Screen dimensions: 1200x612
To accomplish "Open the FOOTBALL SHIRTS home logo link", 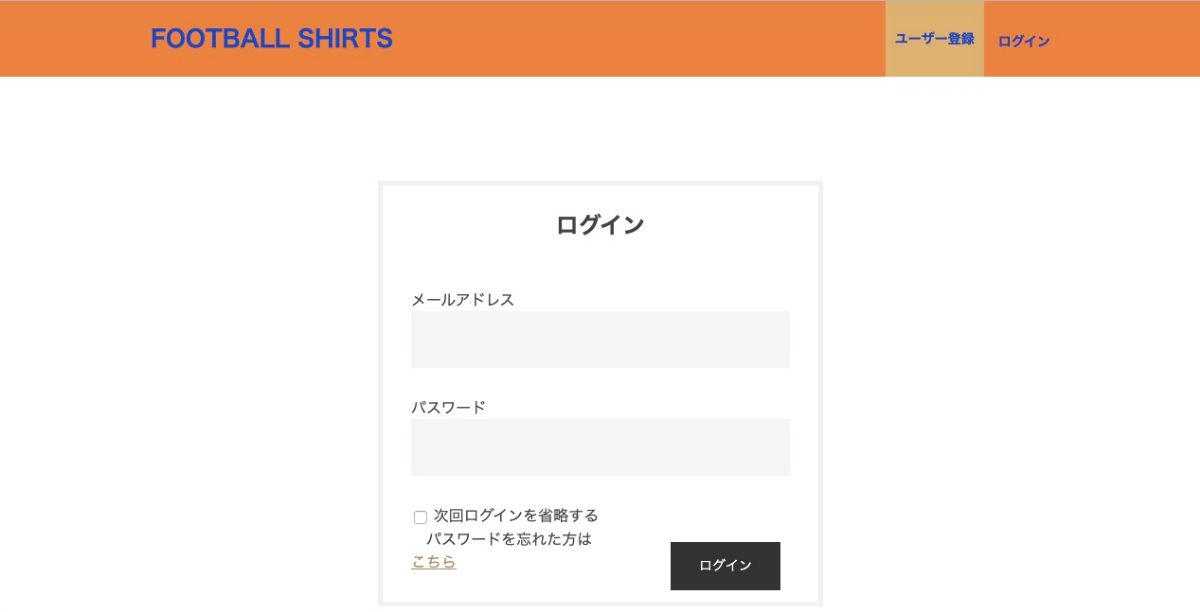I will tap(271, 39).
